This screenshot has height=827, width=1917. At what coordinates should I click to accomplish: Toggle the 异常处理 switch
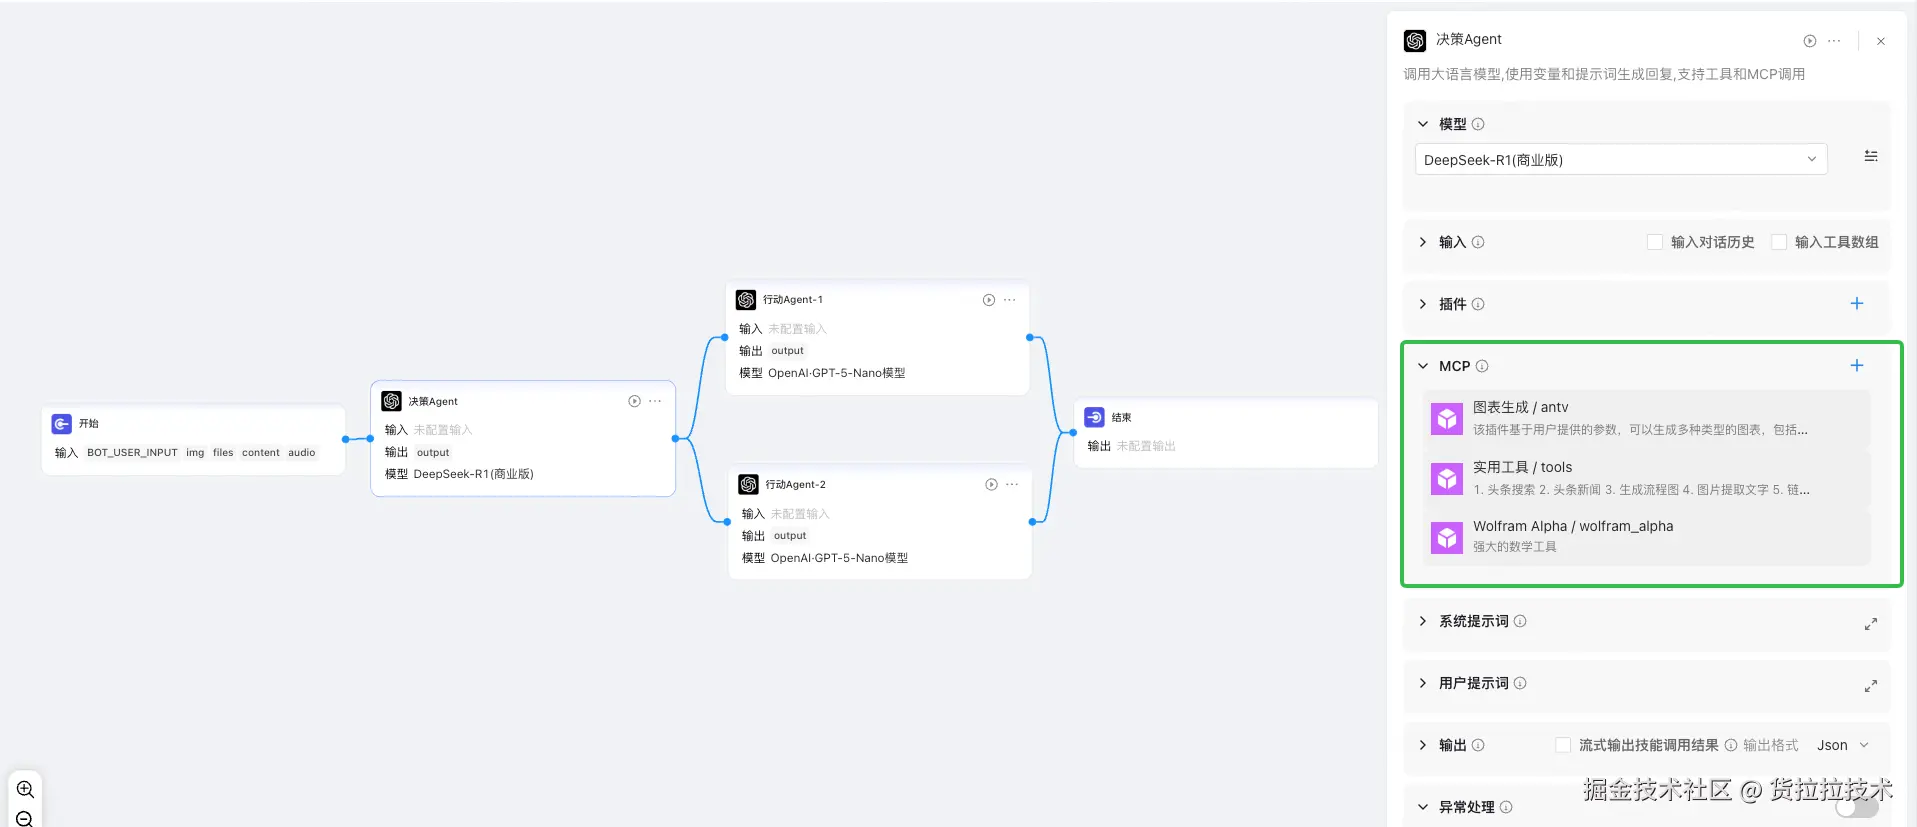point(1856,807)
